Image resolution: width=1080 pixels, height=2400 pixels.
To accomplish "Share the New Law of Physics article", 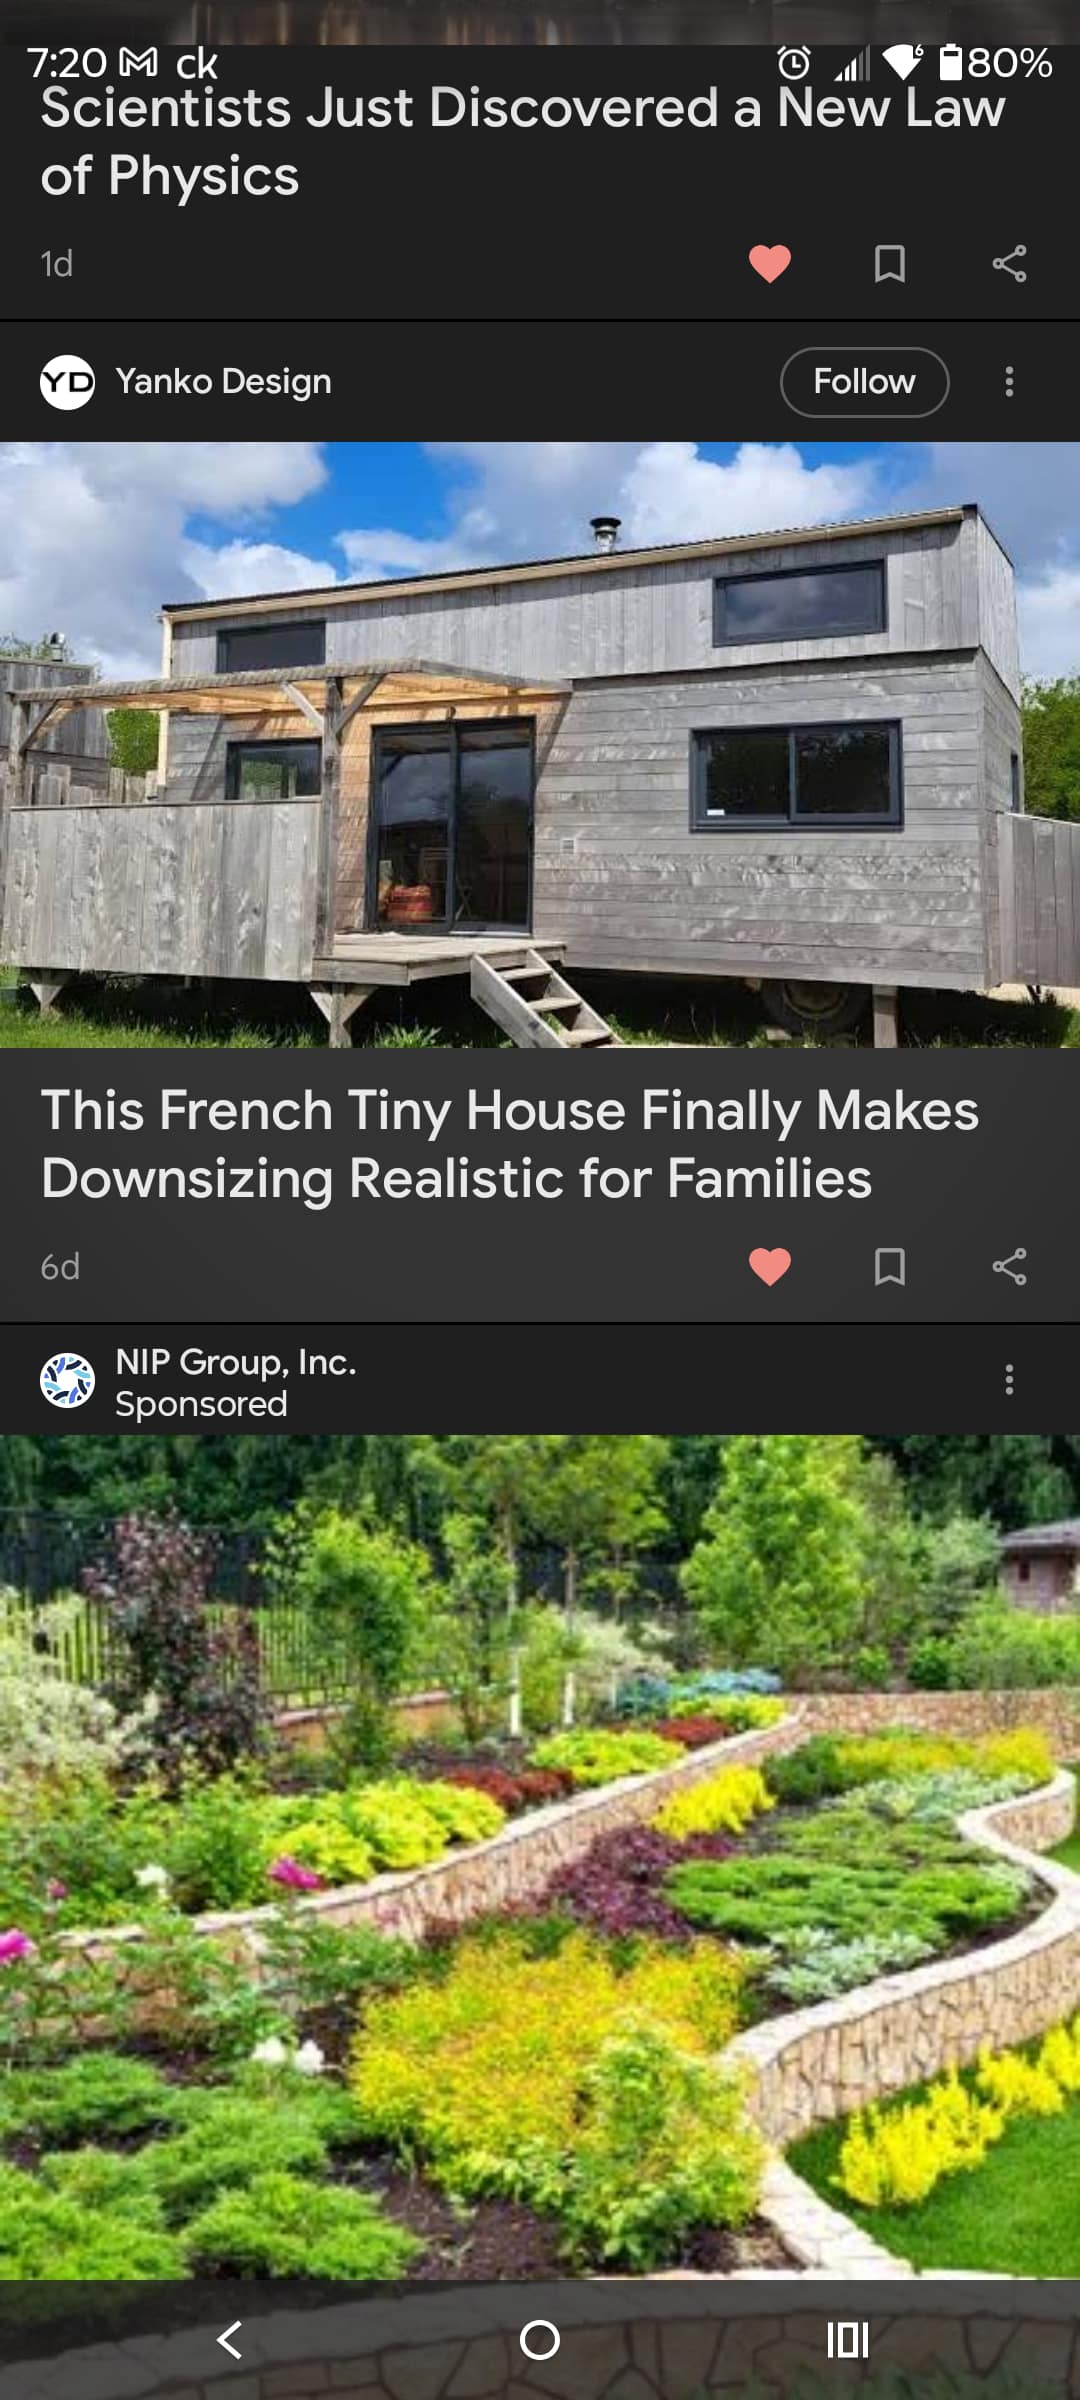I will [1009, 264].
